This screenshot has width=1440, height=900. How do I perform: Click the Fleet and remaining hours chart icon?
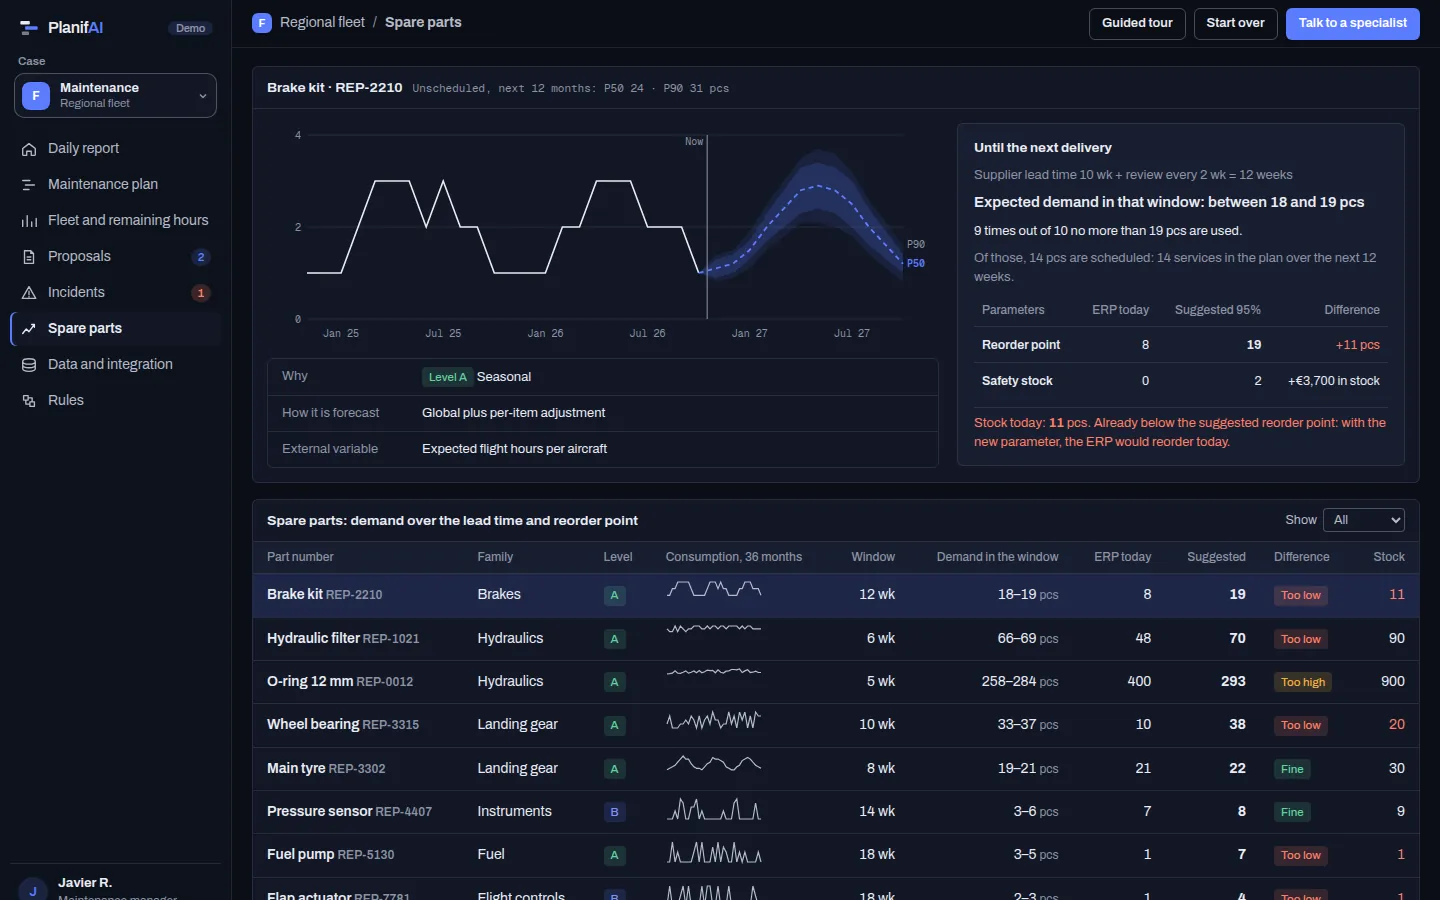29,221
